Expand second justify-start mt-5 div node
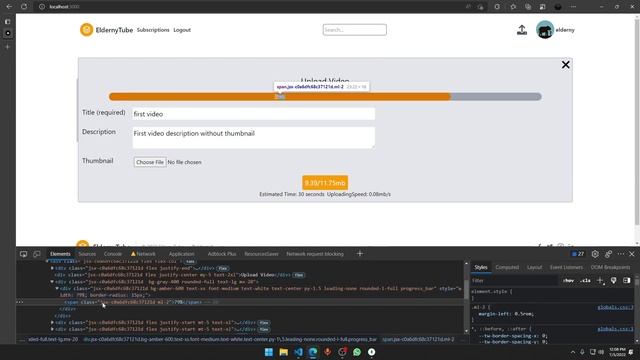This screenshot has height=360, width=640. (x=52, y=329)
